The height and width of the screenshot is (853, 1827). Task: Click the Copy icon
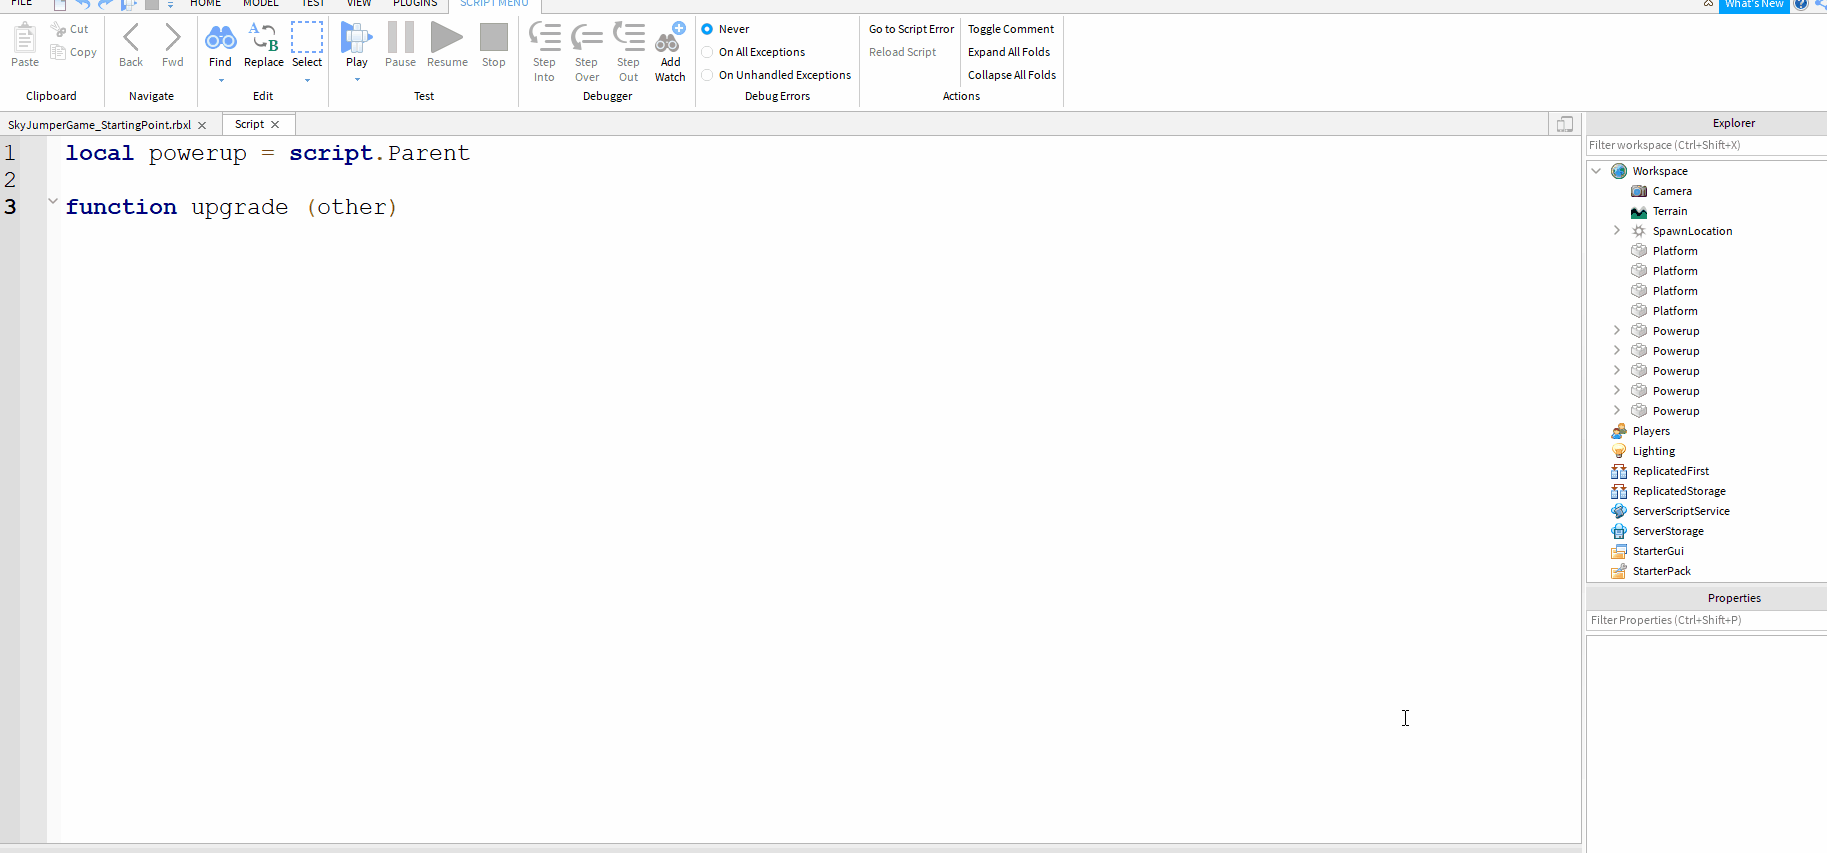(x=58, y=52)
